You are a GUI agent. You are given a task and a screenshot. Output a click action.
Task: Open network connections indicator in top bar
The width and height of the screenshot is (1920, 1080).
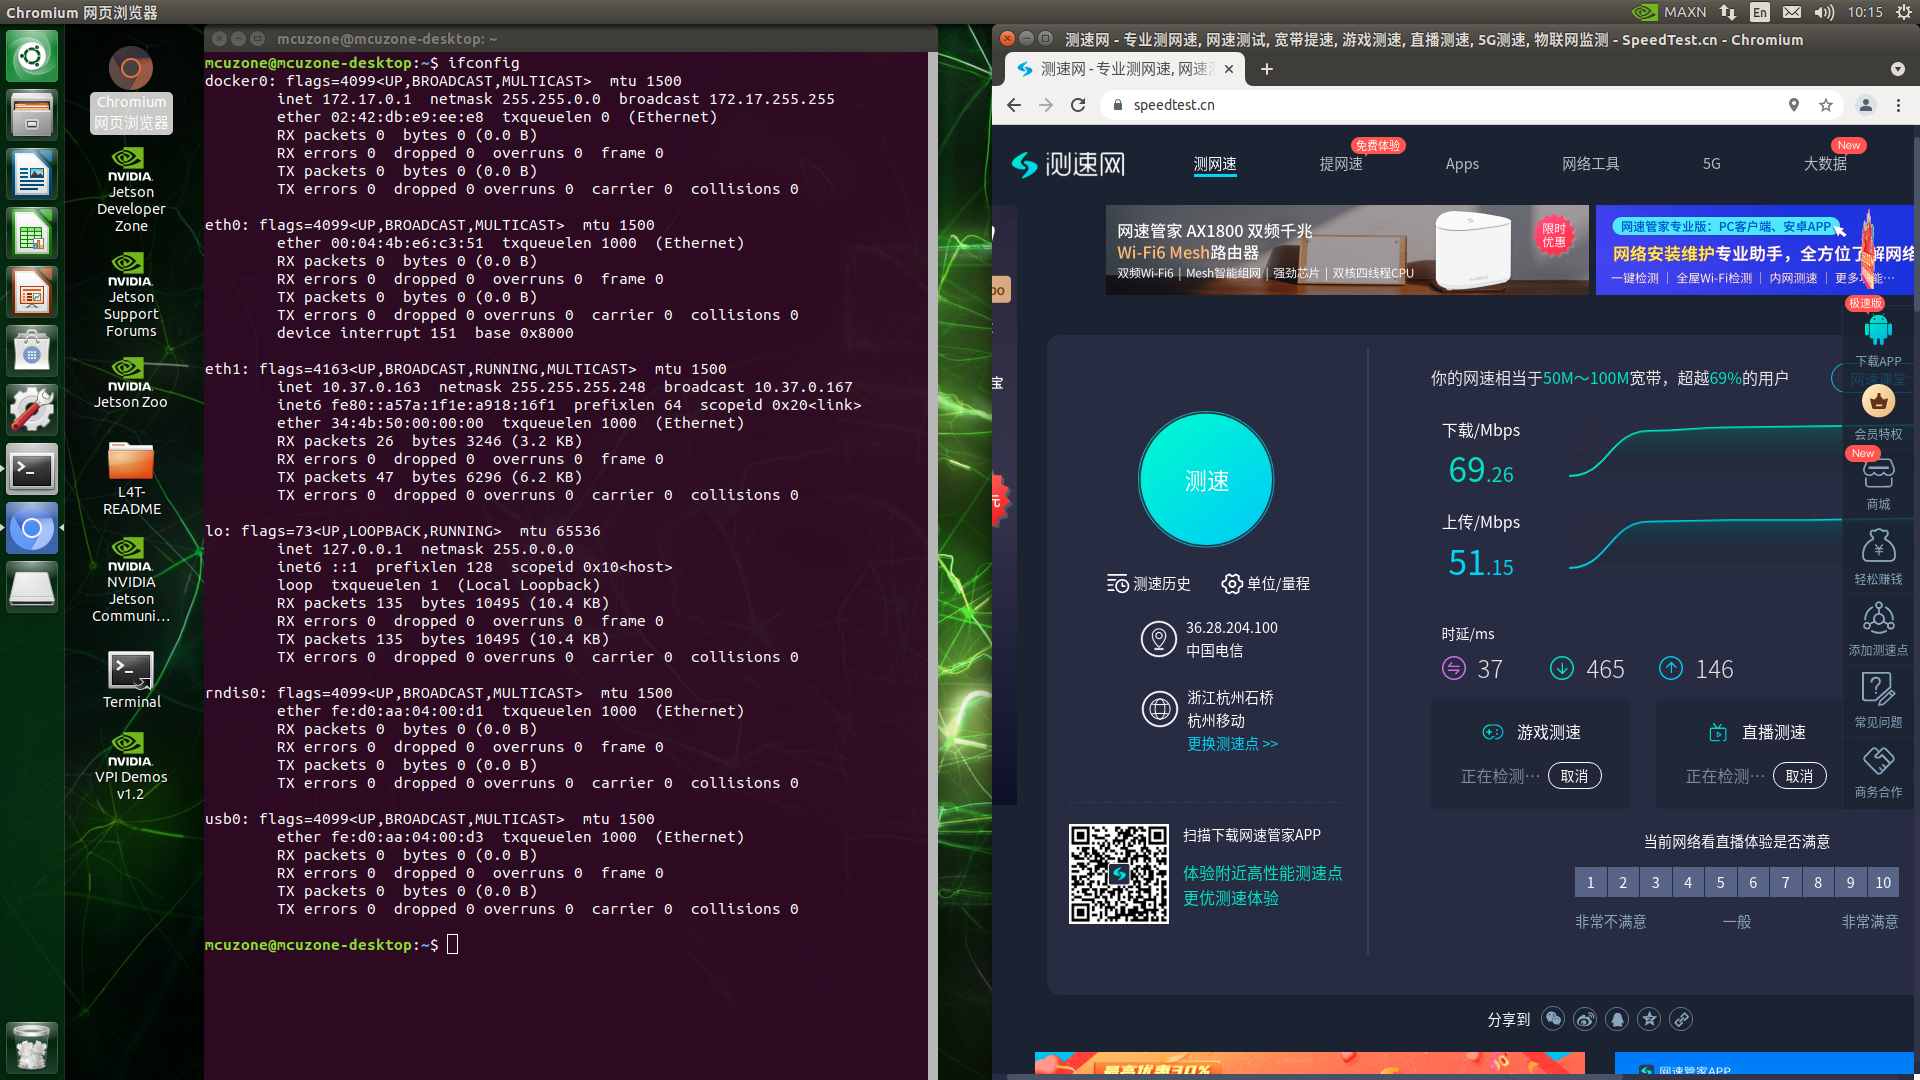[x=1728, y=12]
